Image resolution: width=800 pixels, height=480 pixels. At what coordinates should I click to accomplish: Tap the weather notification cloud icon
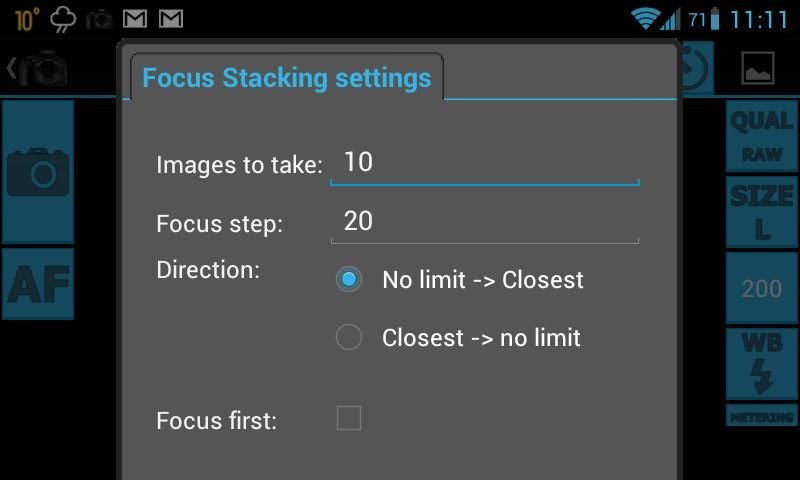tap(63, 20)
